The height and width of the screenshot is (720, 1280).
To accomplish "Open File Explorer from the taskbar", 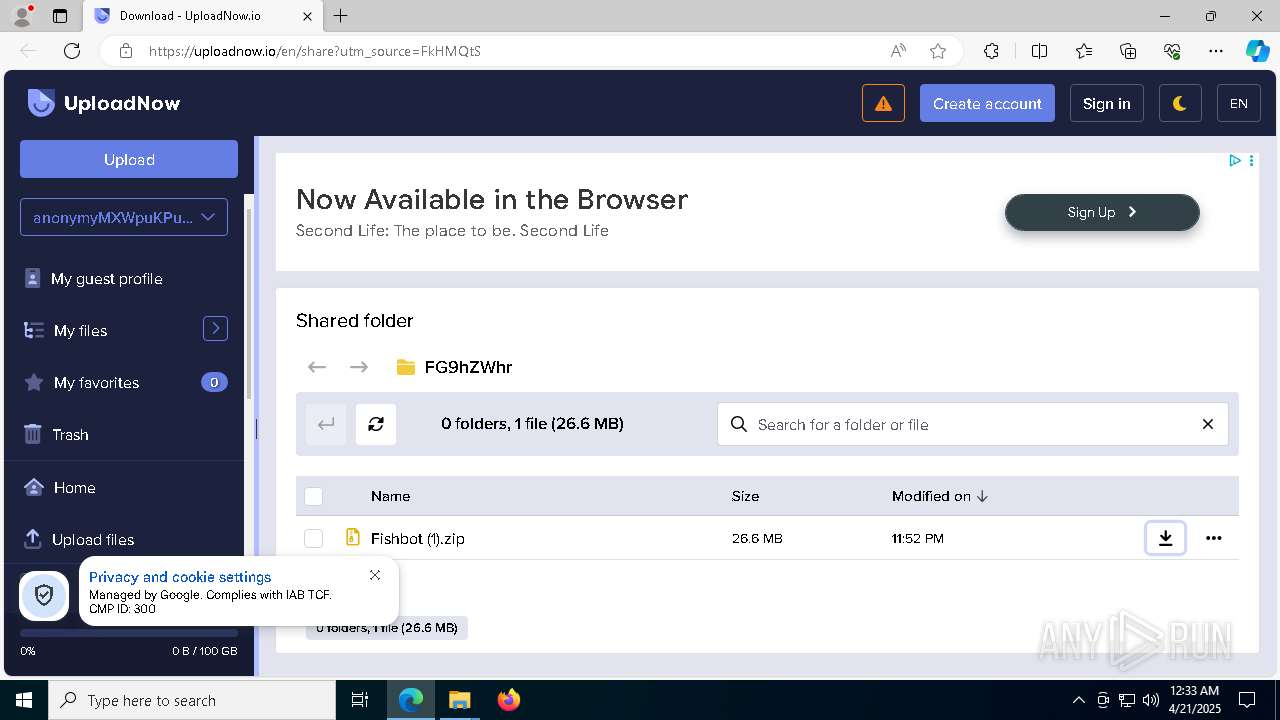I will (x=460, y=700).
